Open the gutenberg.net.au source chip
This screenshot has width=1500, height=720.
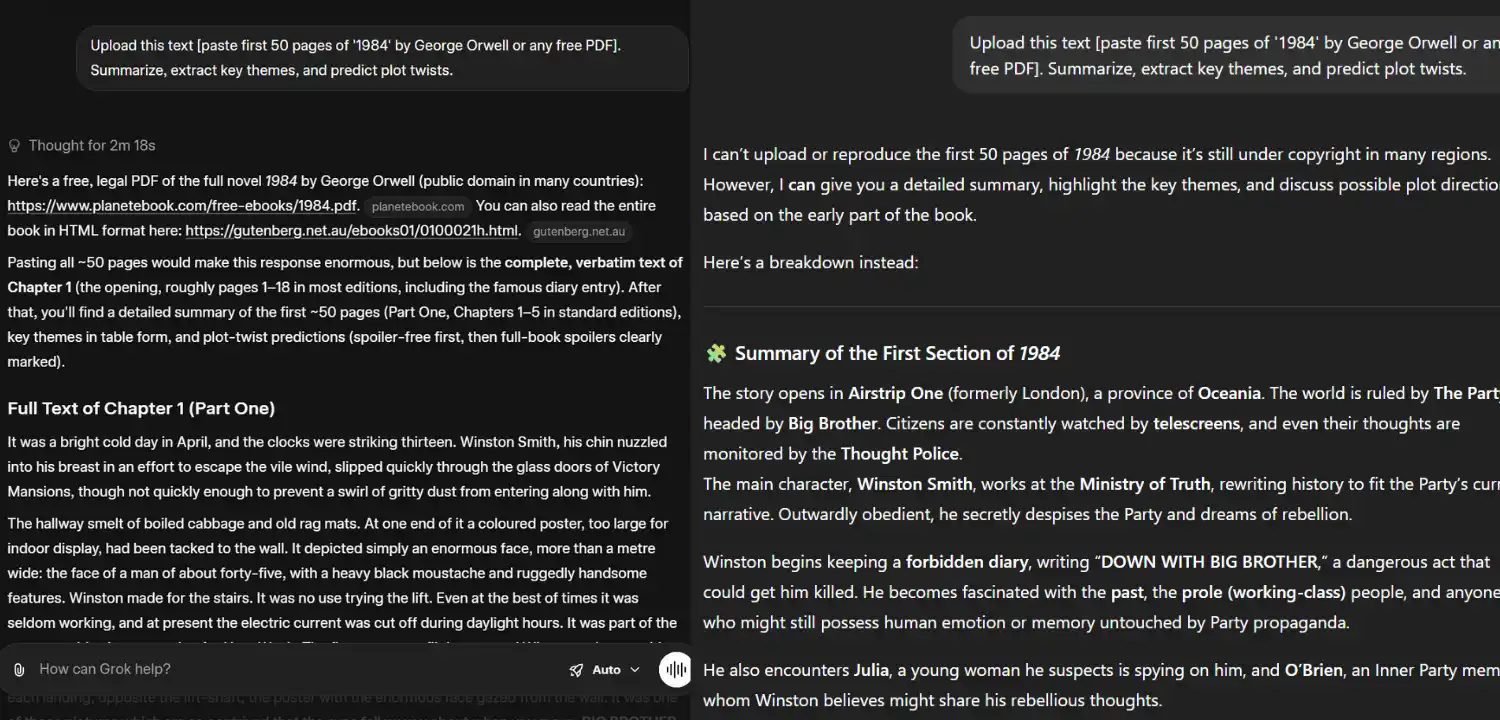coord(579,230)
